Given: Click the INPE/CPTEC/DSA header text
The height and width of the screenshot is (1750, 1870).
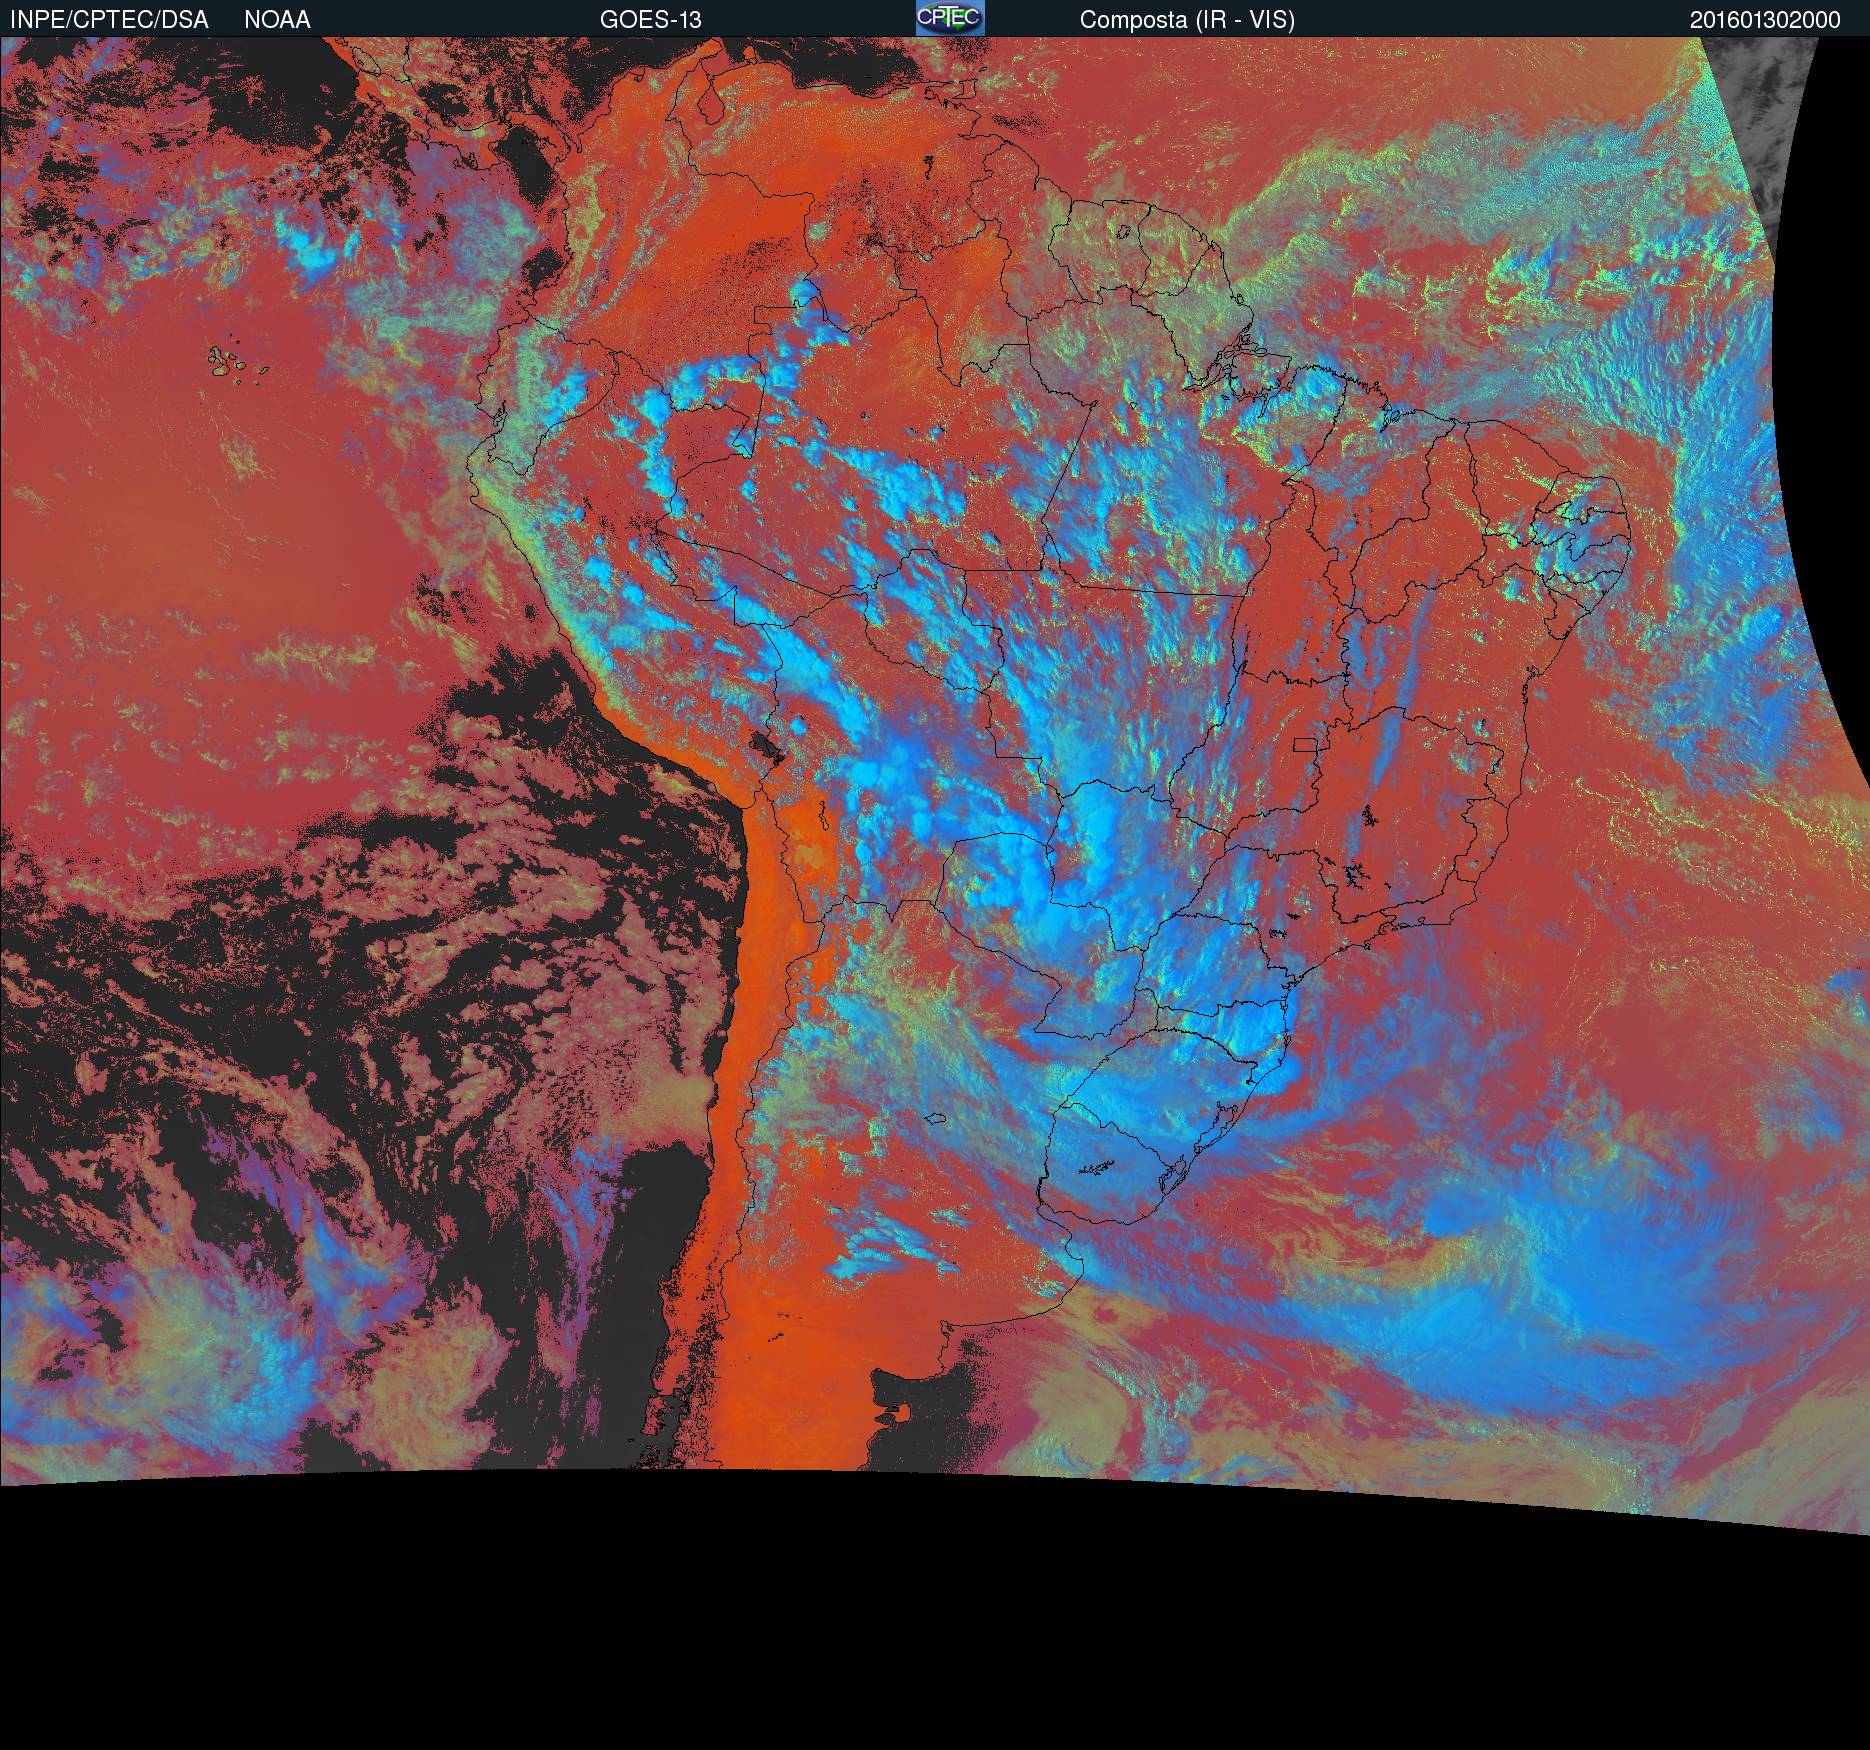Looking at the screenshot, I should click(109, 20).
